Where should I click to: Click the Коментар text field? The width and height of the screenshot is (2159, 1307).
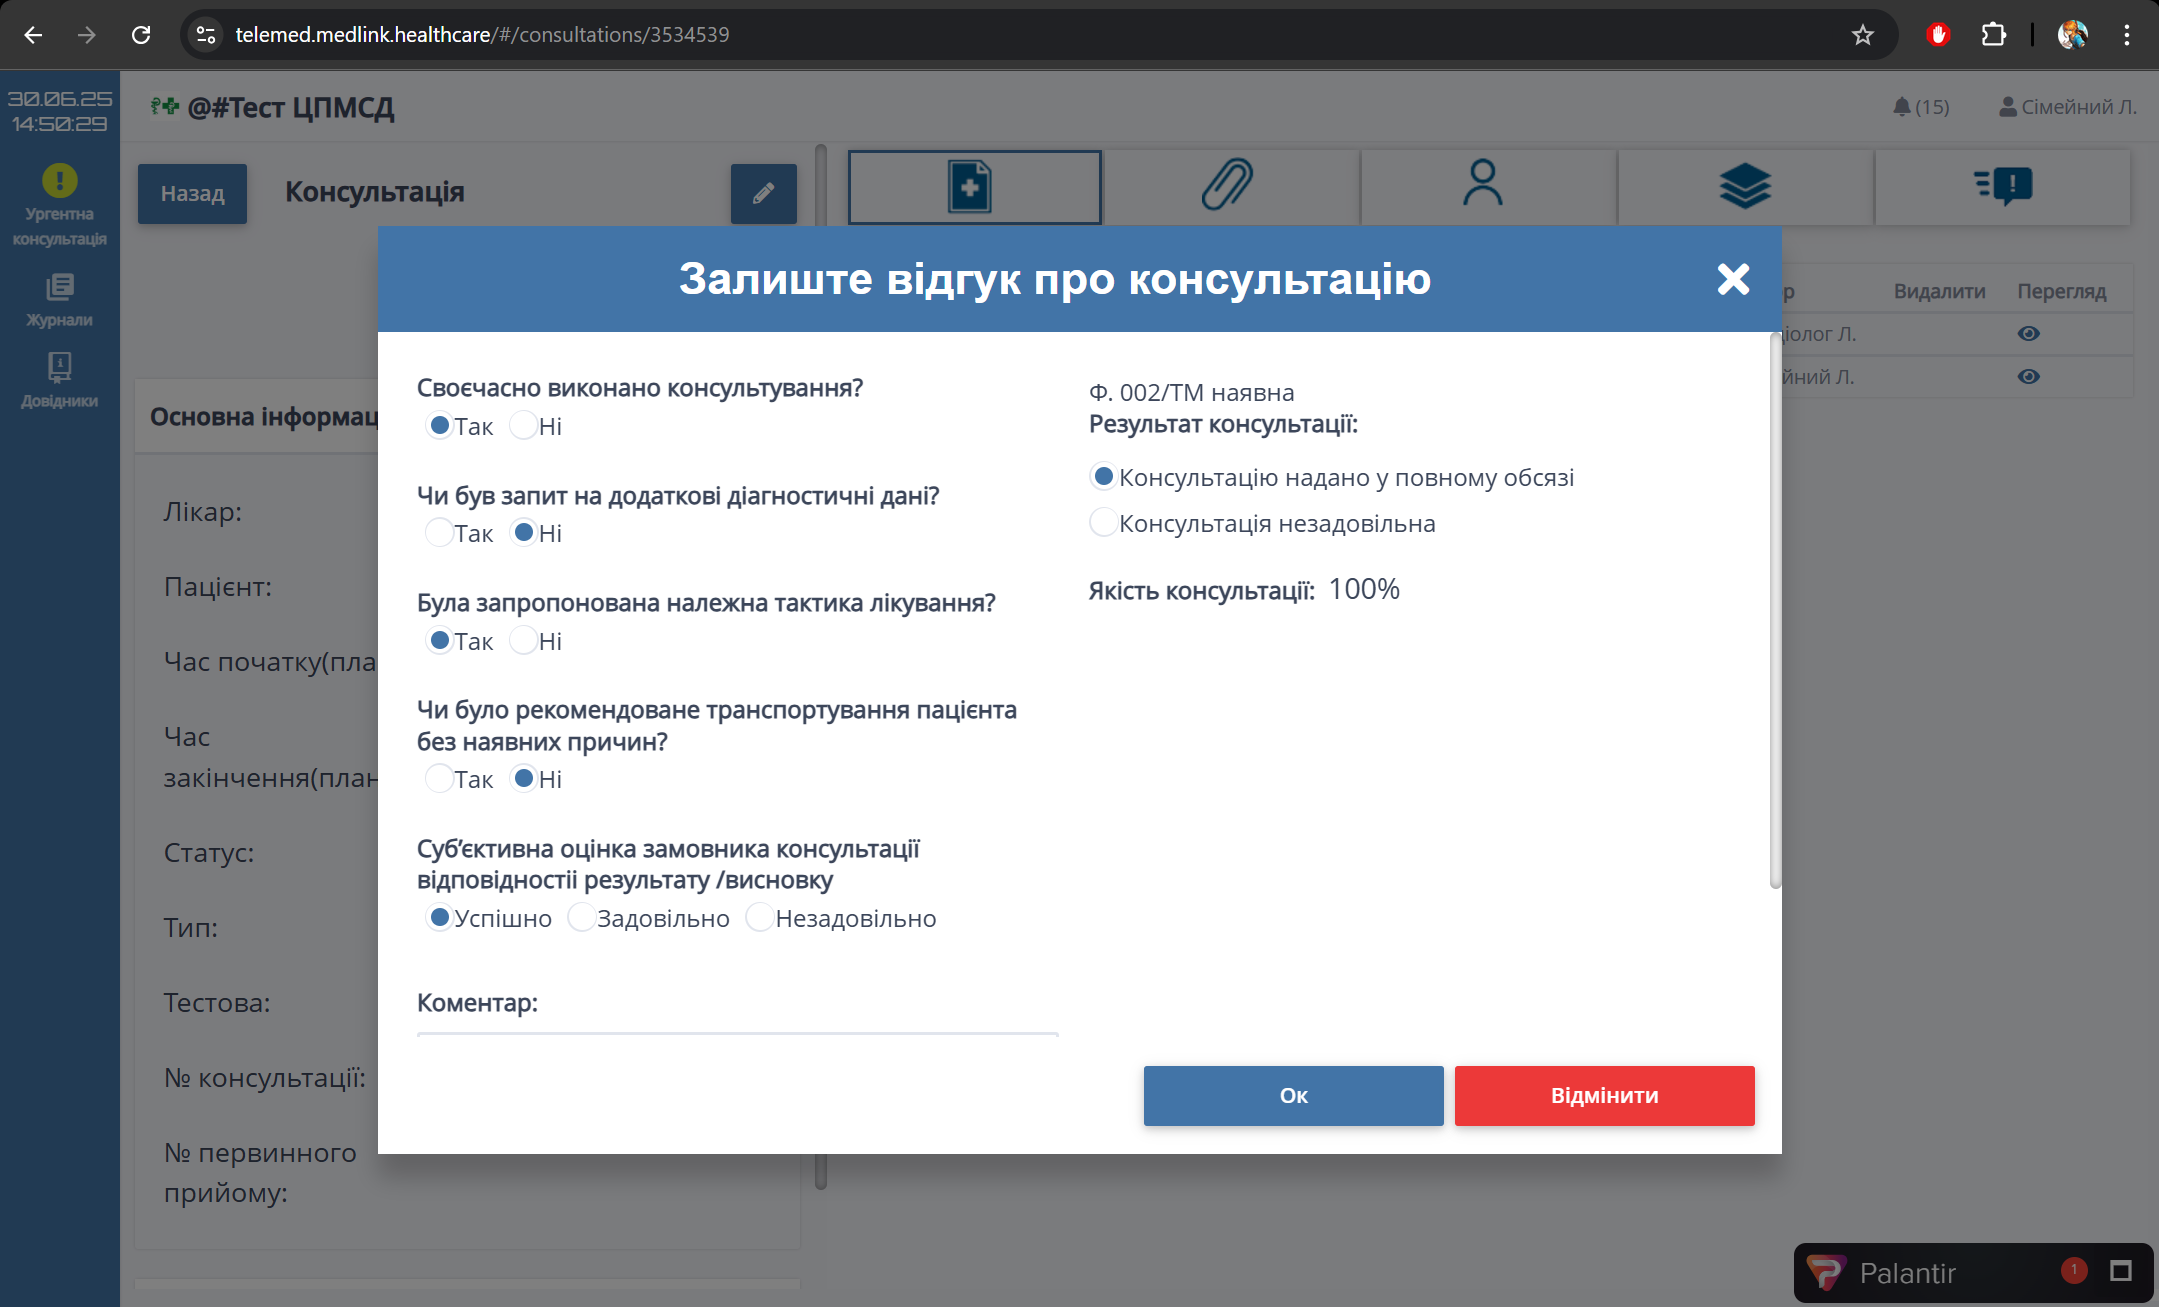click(x=737, y=1034)
